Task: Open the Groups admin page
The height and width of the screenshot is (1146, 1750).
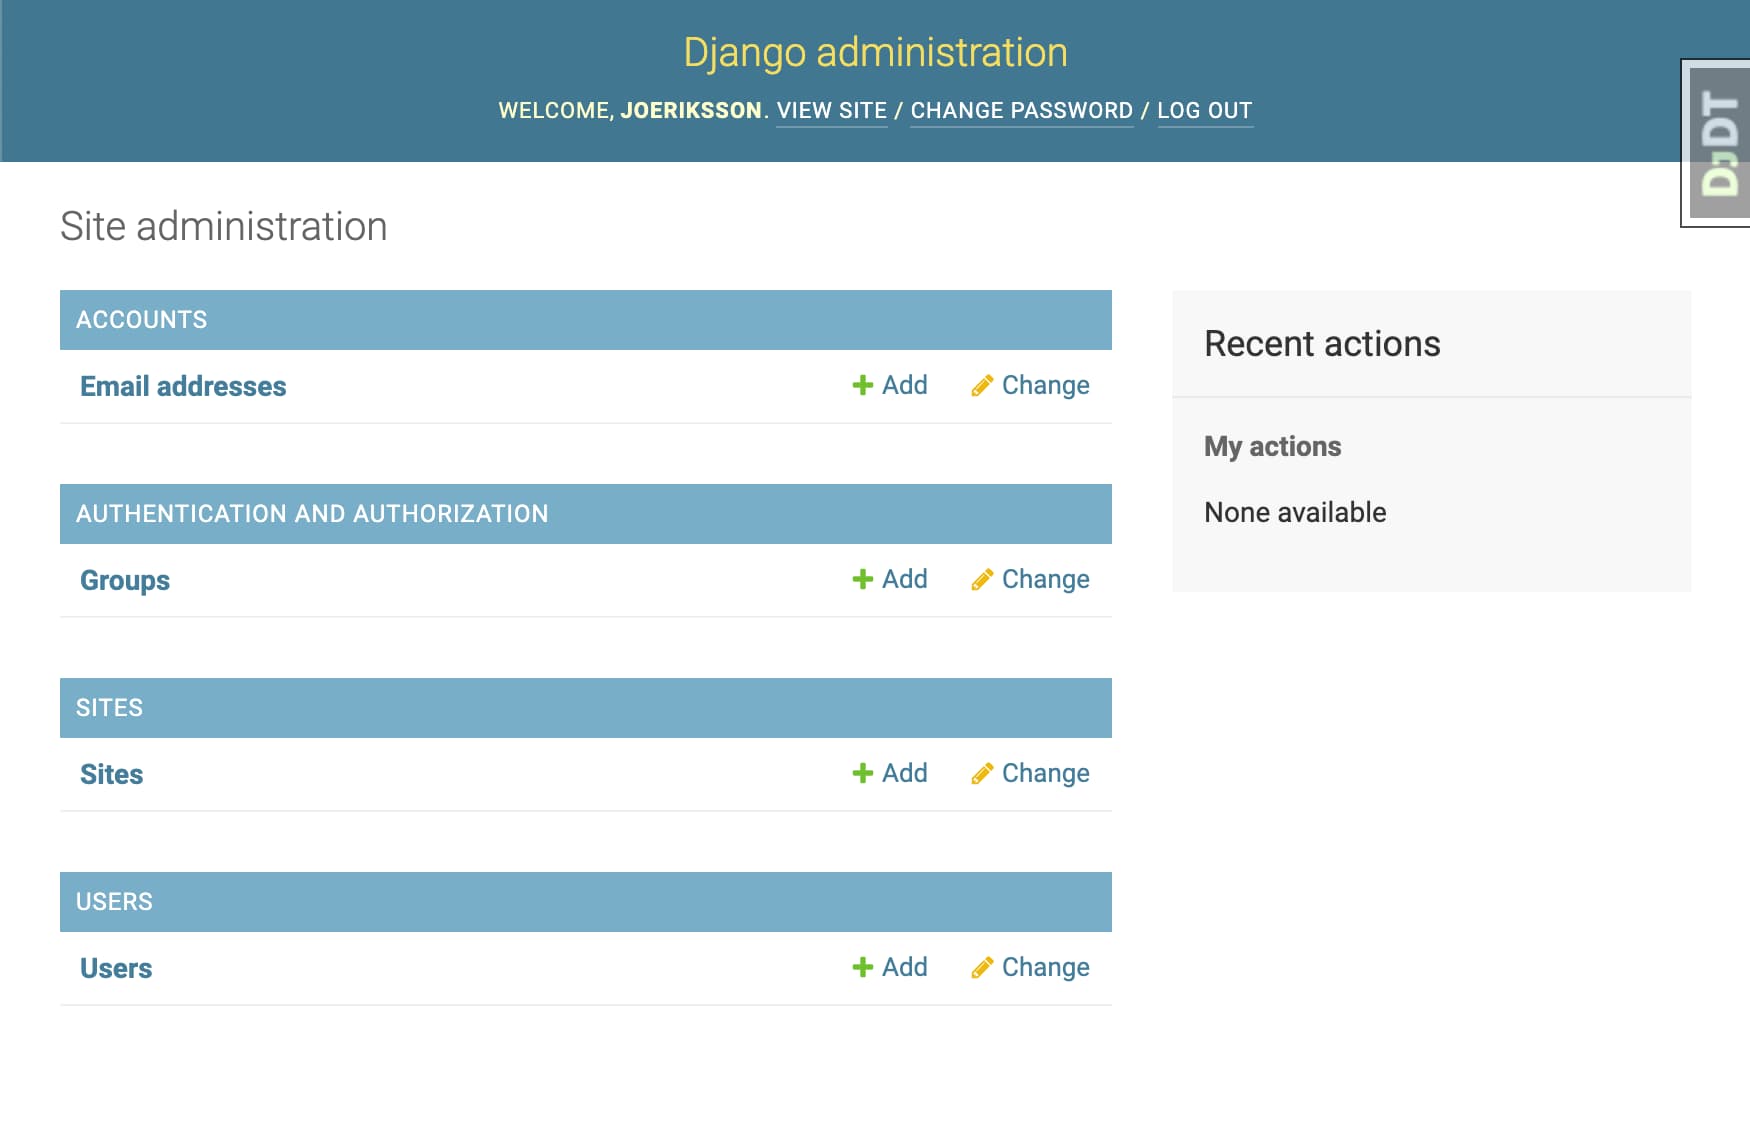Action: click(124, 580)
